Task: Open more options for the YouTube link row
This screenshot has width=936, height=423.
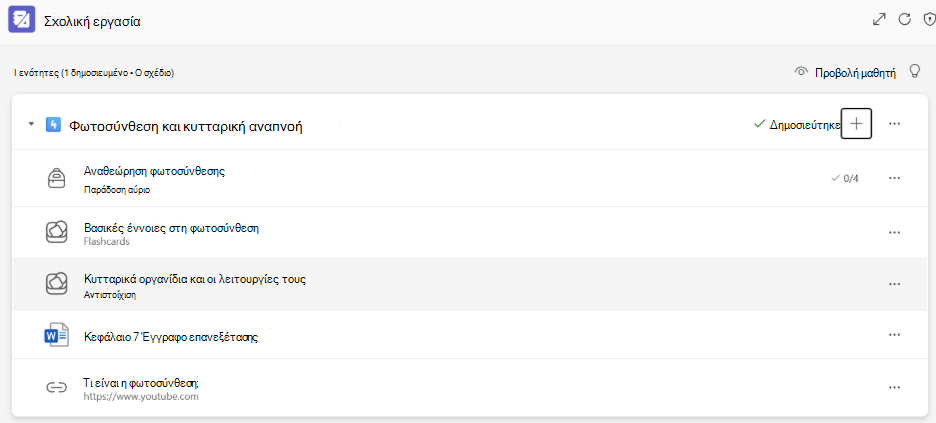Action: (894, 387)
